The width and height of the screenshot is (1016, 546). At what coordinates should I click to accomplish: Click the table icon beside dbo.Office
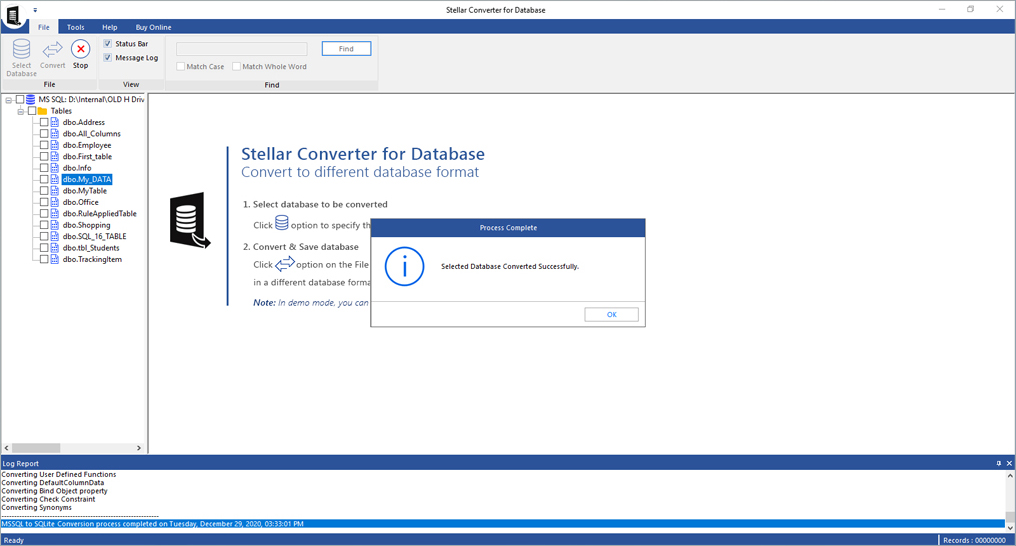pyautogui.click(x=55, y=202)
